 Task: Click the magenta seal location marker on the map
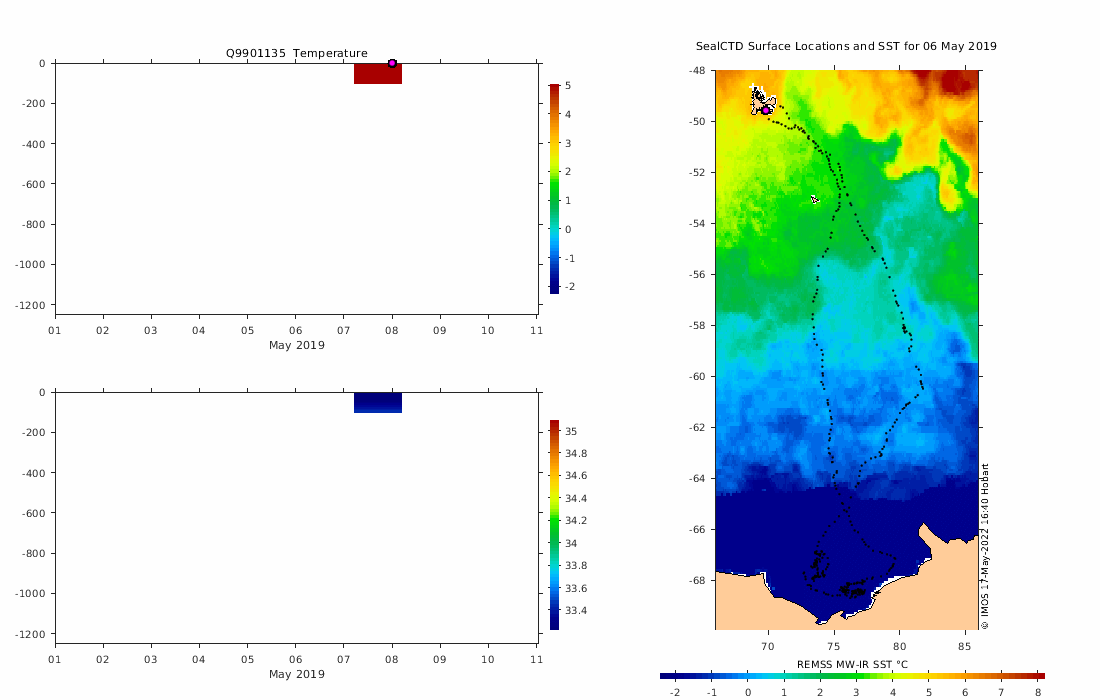[x=766, y=110]
